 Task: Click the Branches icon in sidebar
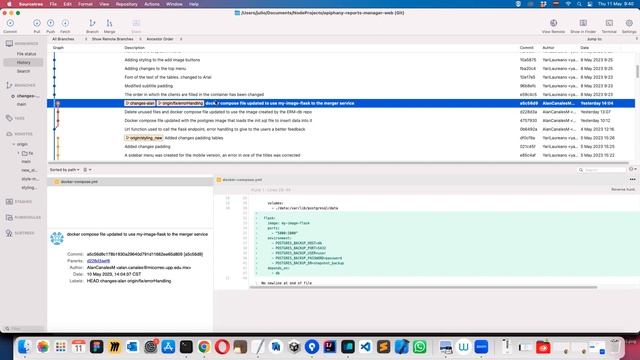(9, 85)
